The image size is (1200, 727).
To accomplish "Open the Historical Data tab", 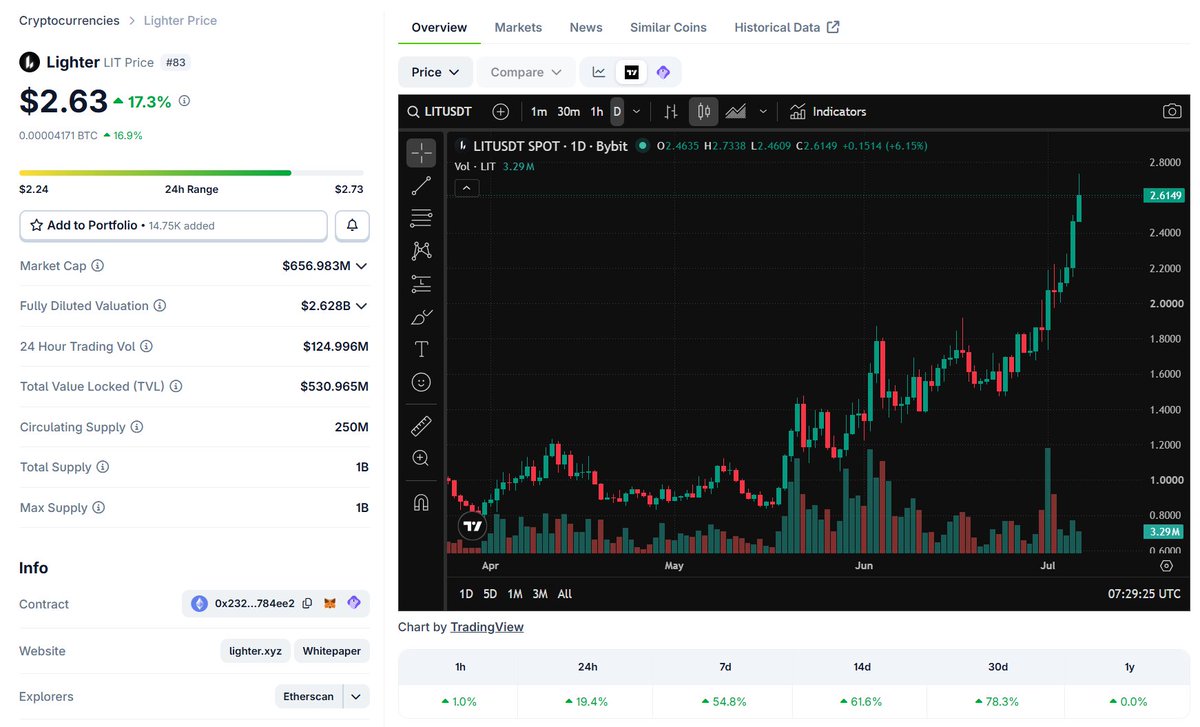I will tap(787, 27).
